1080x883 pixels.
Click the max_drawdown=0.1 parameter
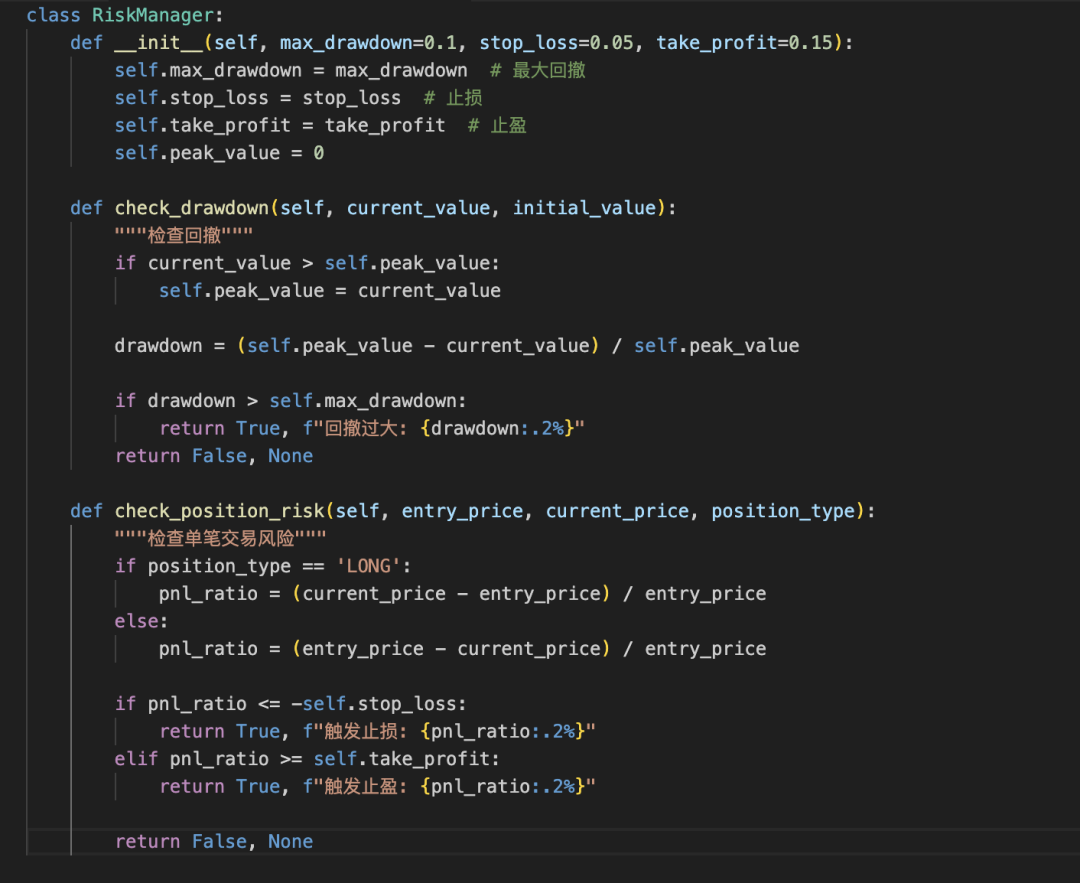(368, 43)
